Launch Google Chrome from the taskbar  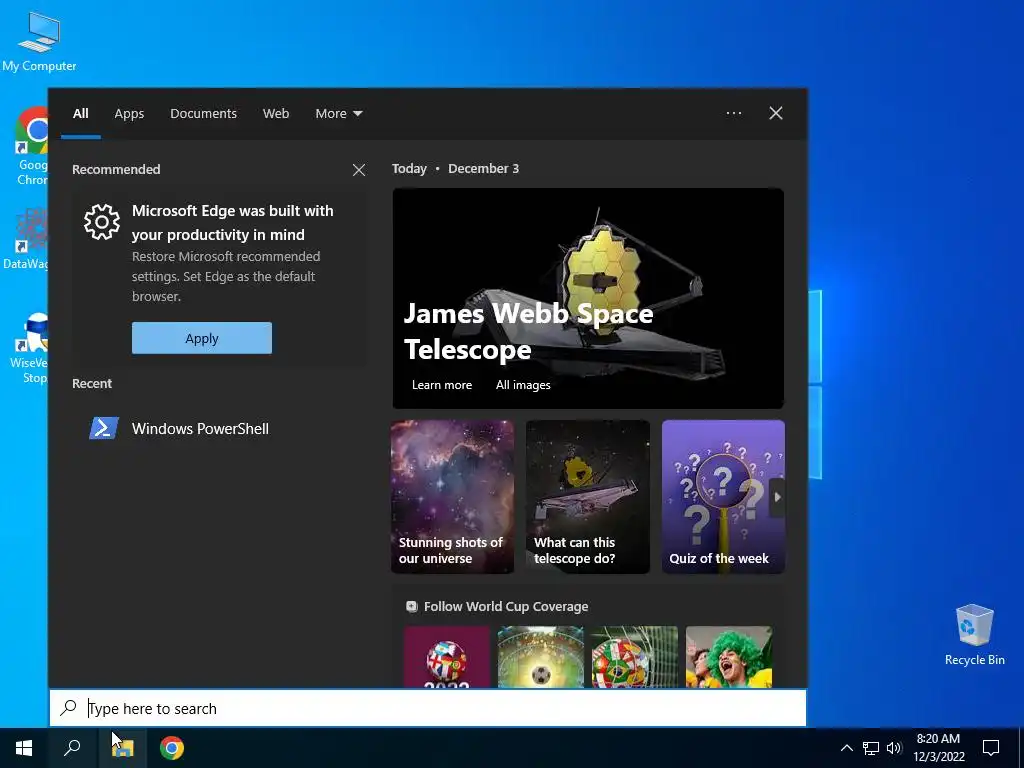172,748
